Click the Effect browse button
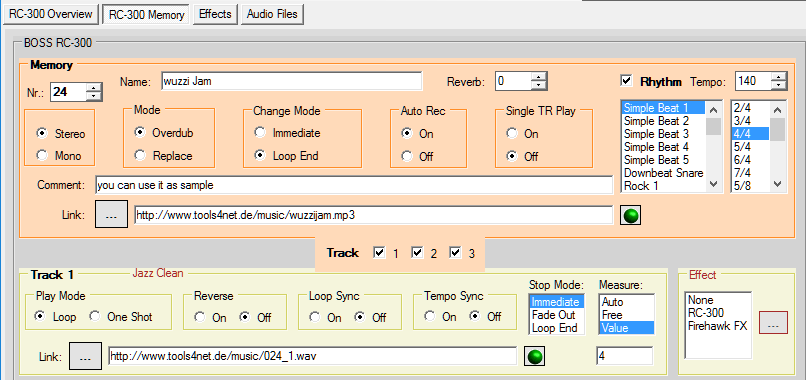Image resolution: width=806 pixels, height=380 pixels. pyautogui.click(x=773, y=322)
